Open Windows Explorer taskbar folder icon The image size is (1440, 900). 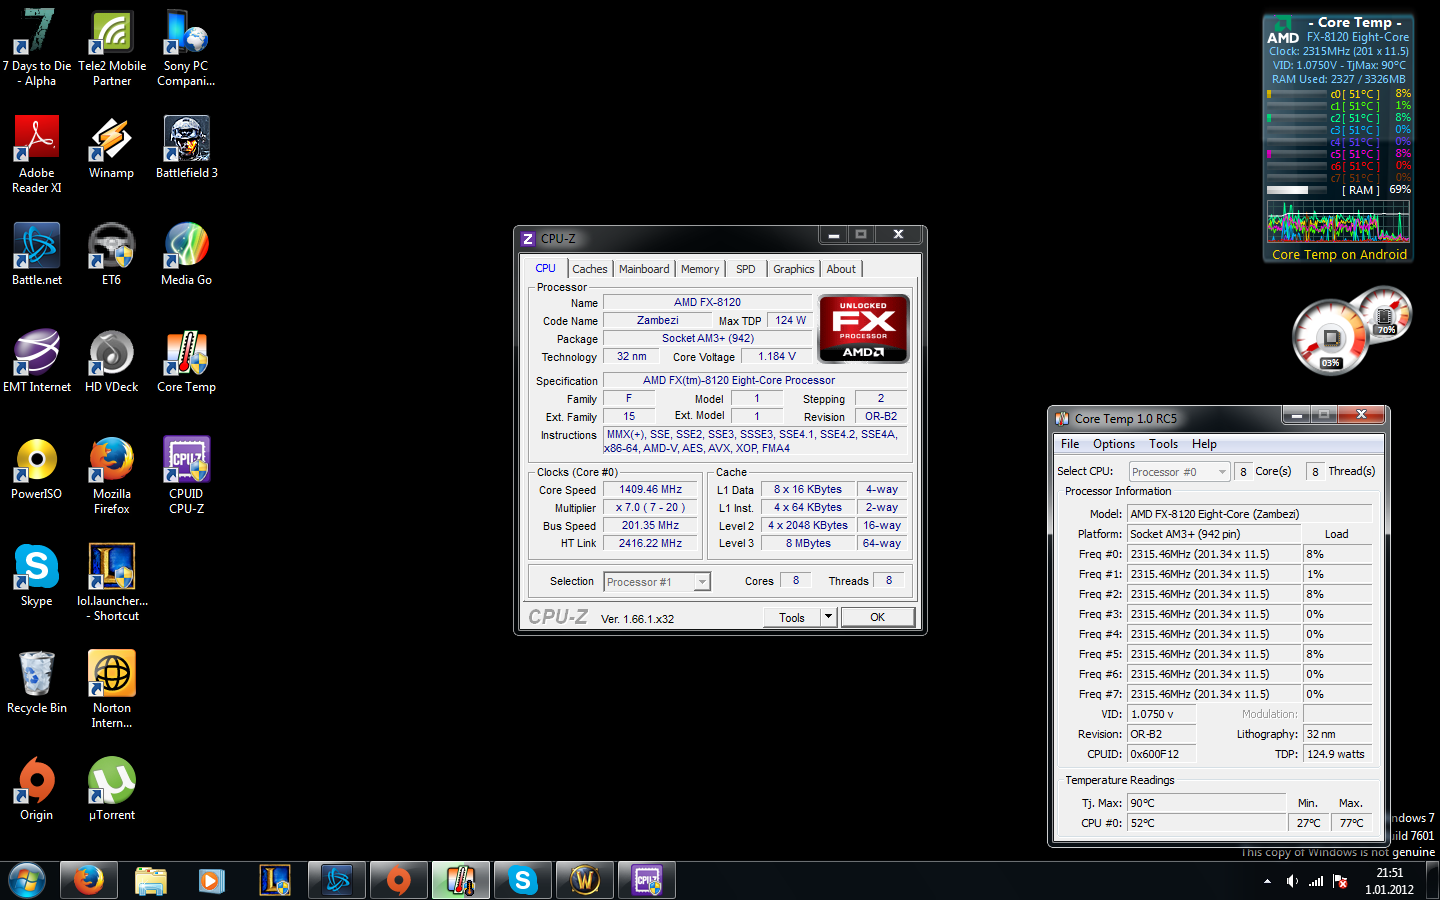(x=150, y=880)
